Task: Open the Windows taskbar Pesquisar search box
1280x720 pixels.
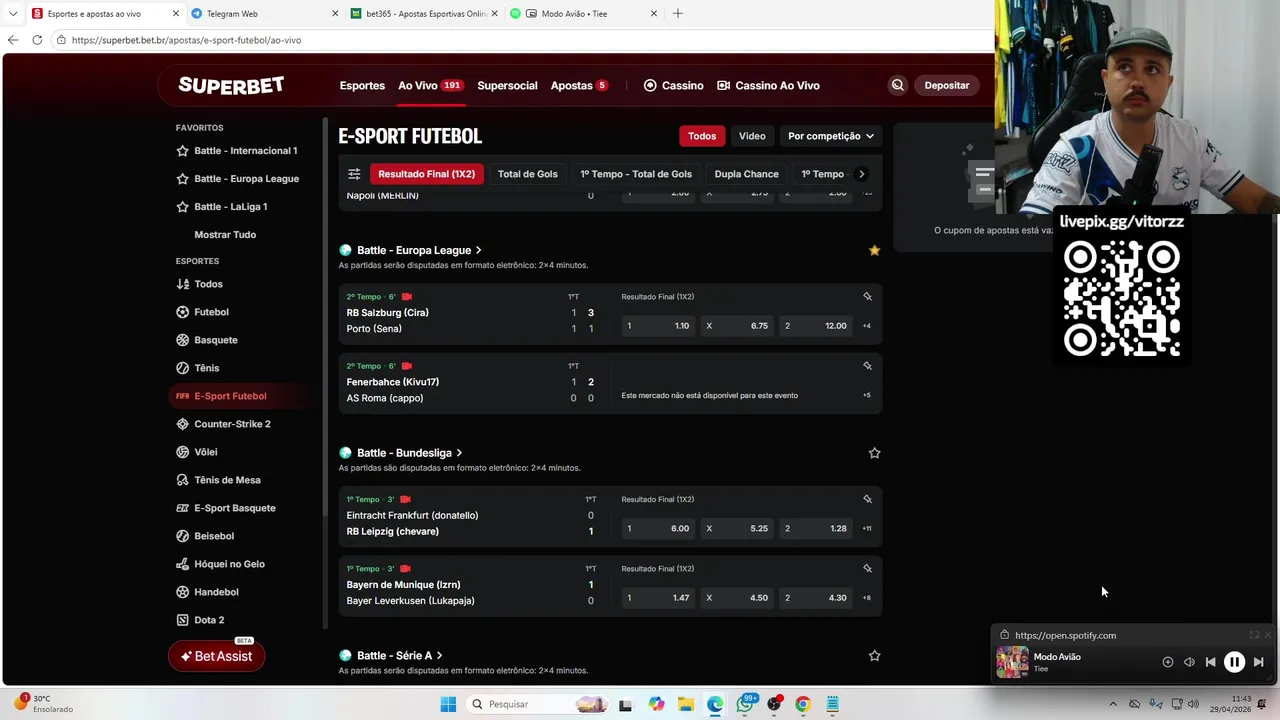Action: tap(518, 704)
